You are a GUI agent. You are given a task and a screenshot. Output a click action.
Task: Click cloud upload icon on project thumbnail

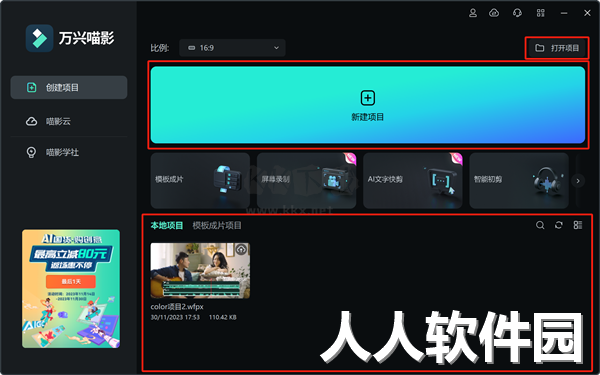tap(241, 249)
